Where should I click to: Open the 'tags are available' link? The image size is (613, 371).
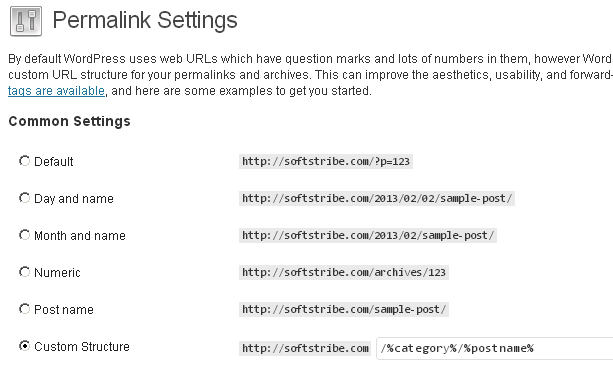[x=56, y=91]
